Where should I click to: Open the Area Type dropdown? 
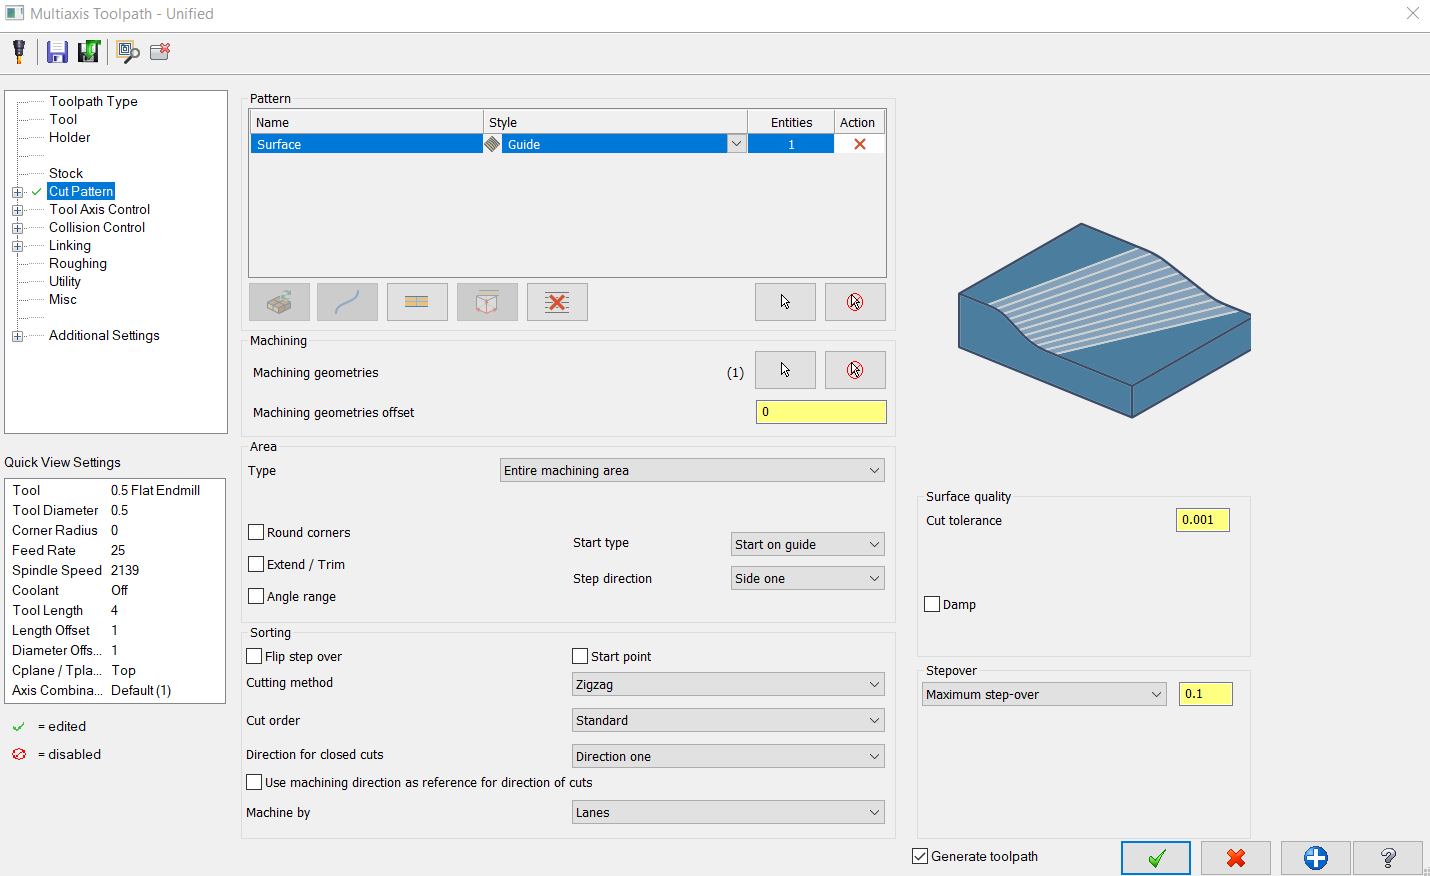692,470
